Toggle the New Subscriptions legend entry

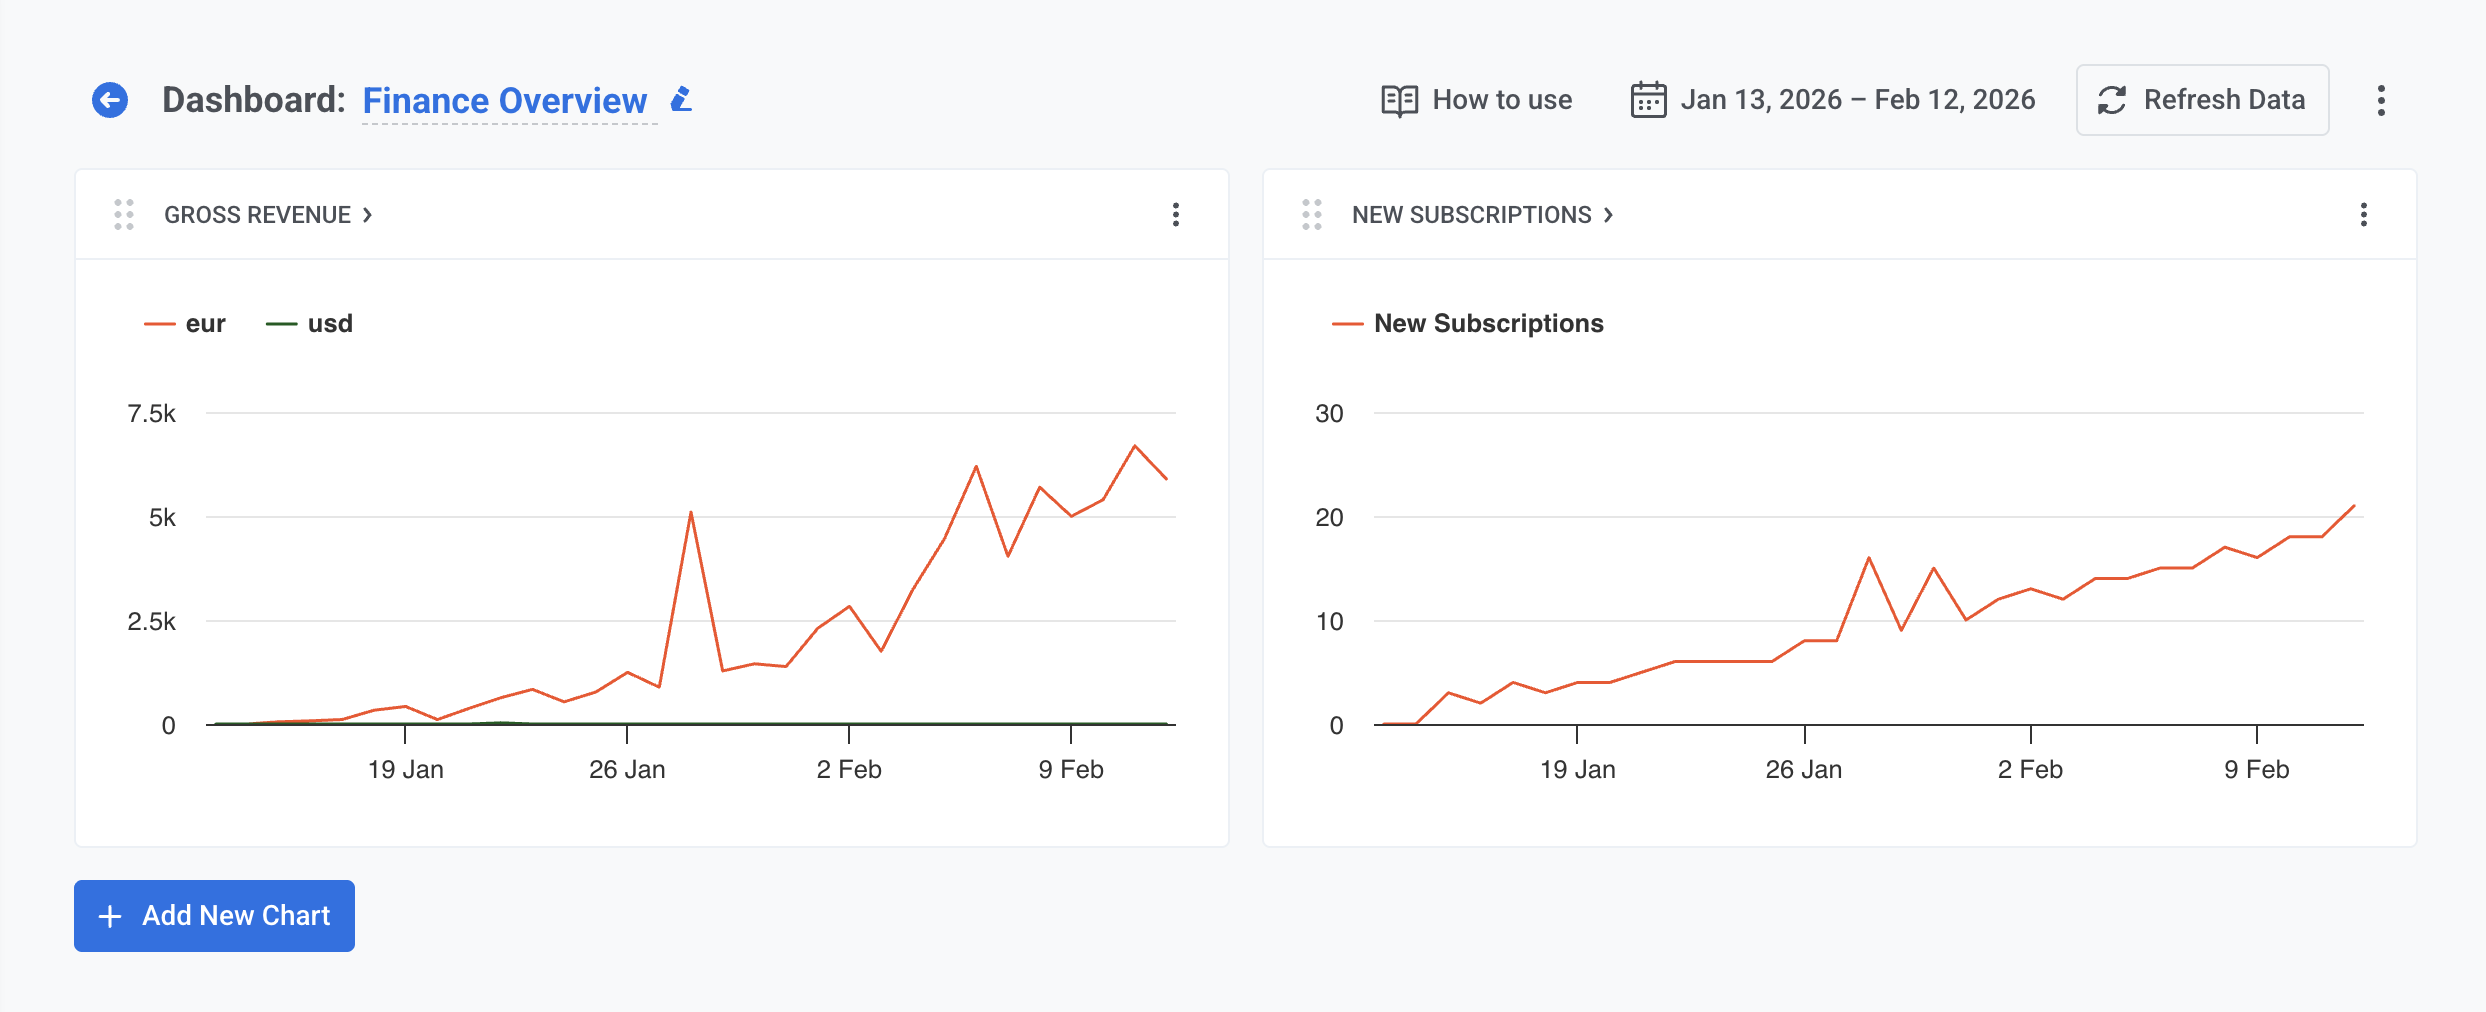pyautogui.click(x=1468, y=322)
